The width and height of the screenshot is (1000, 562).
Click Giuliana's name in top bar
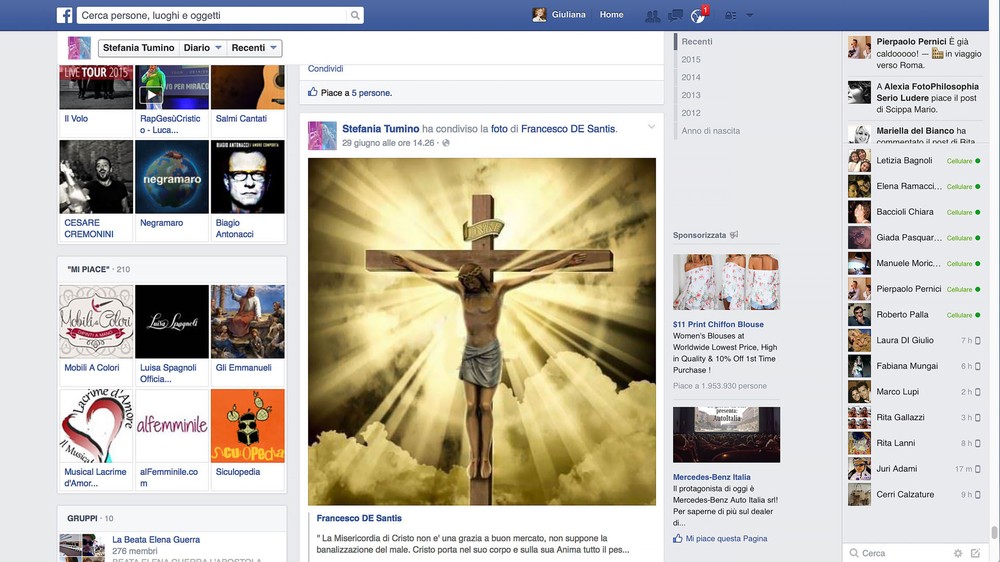[x=568, y=15]
